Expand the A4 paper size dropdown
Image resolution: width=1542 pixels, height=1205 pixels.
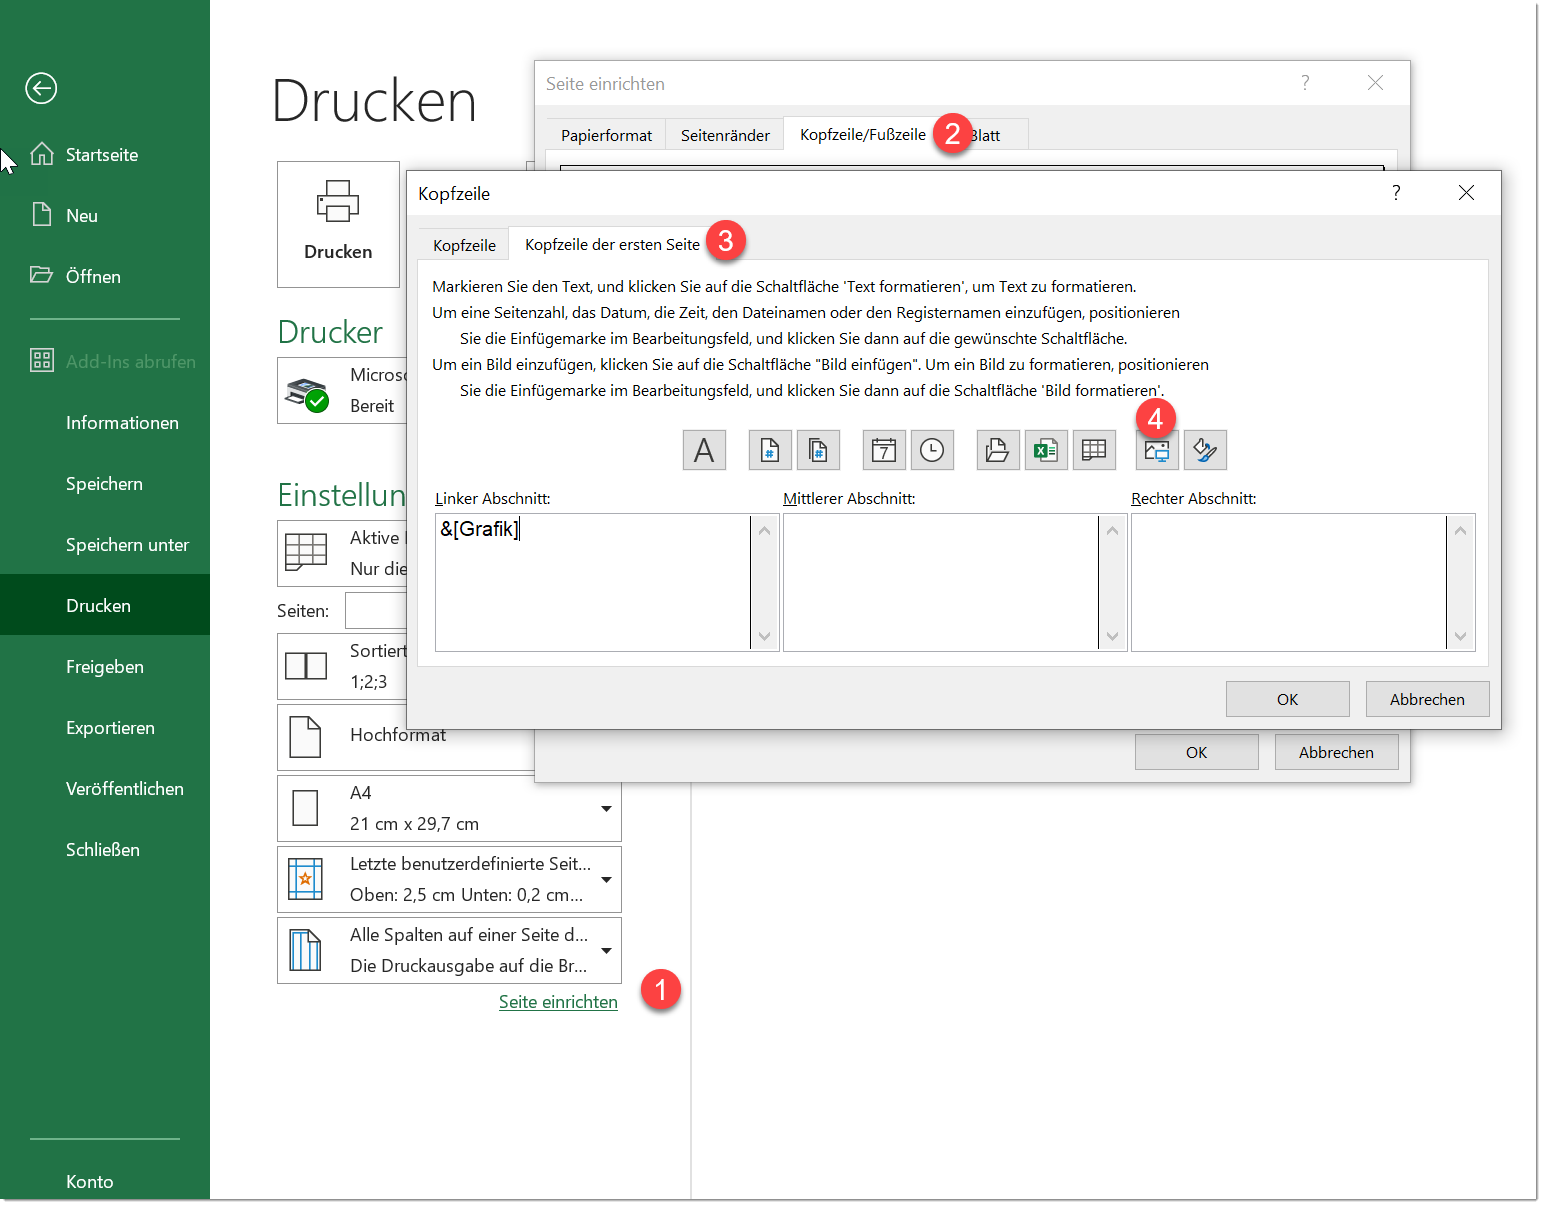point(606,808)
